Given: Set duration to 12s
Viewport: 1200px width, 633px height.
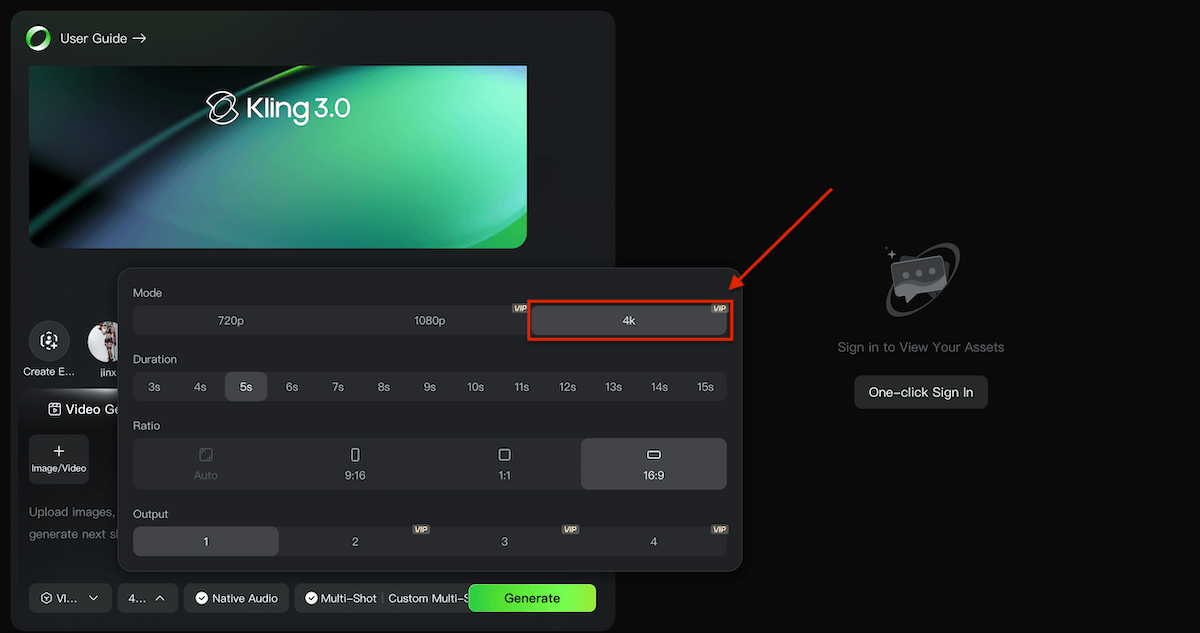Looking at the screenshot, I should [567, 387].
